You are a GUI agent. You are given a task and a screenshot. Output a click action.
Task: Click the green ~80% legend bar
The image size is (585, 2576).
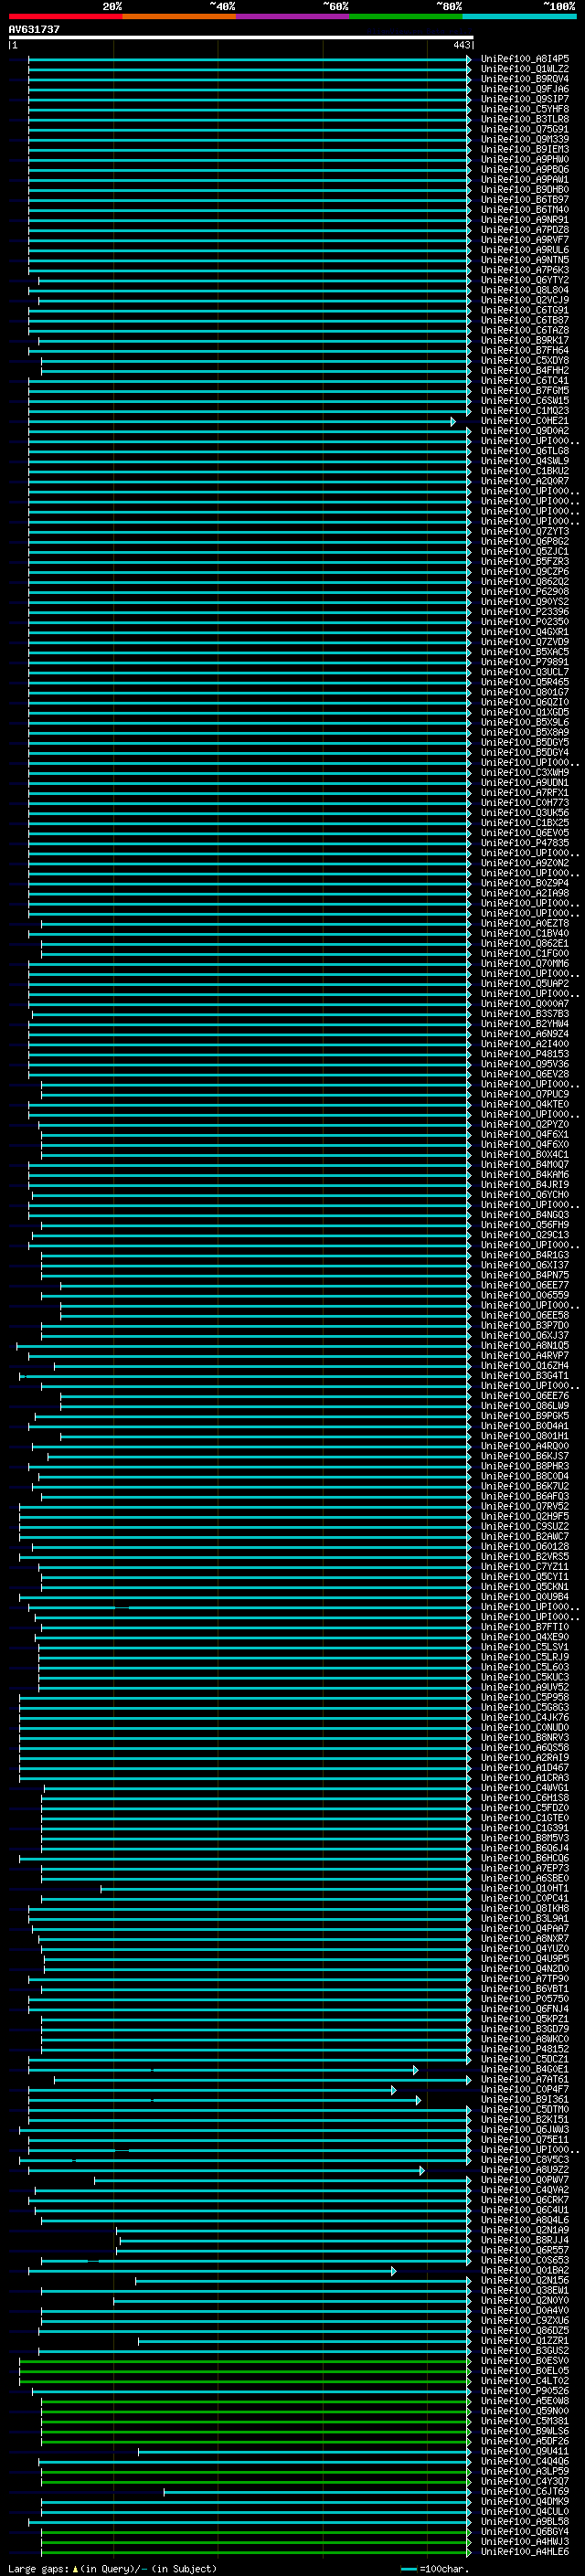[406, 16]
